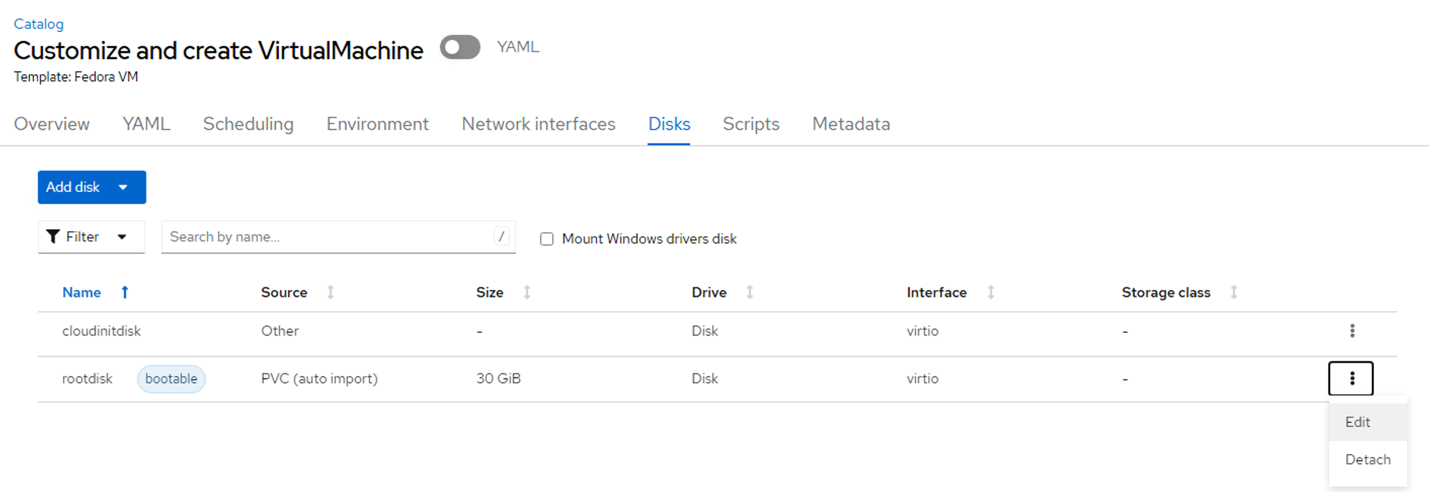1429x492 pixels.
Task: Click the Template: Fedora VM subtitle
Action: click(76, 76)
